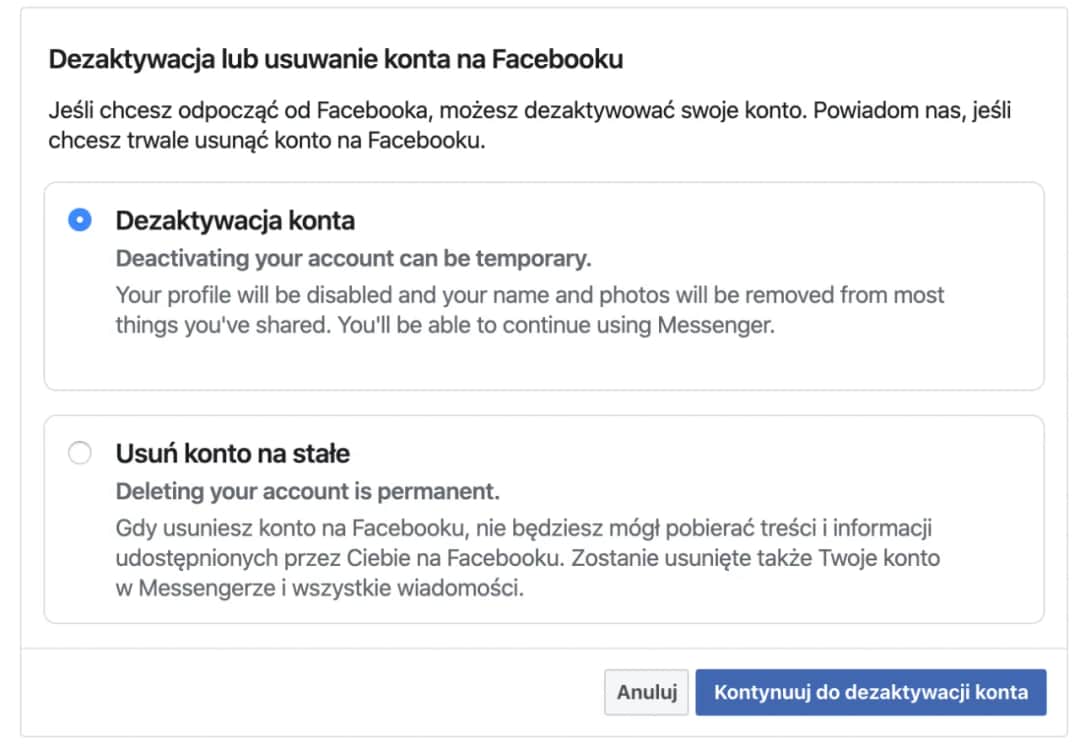Image resolution: width=1080 pixels, height=749 pixels.
Task: Click the bold 'Deleting your account is permanent' text
Action: point(305,490)
